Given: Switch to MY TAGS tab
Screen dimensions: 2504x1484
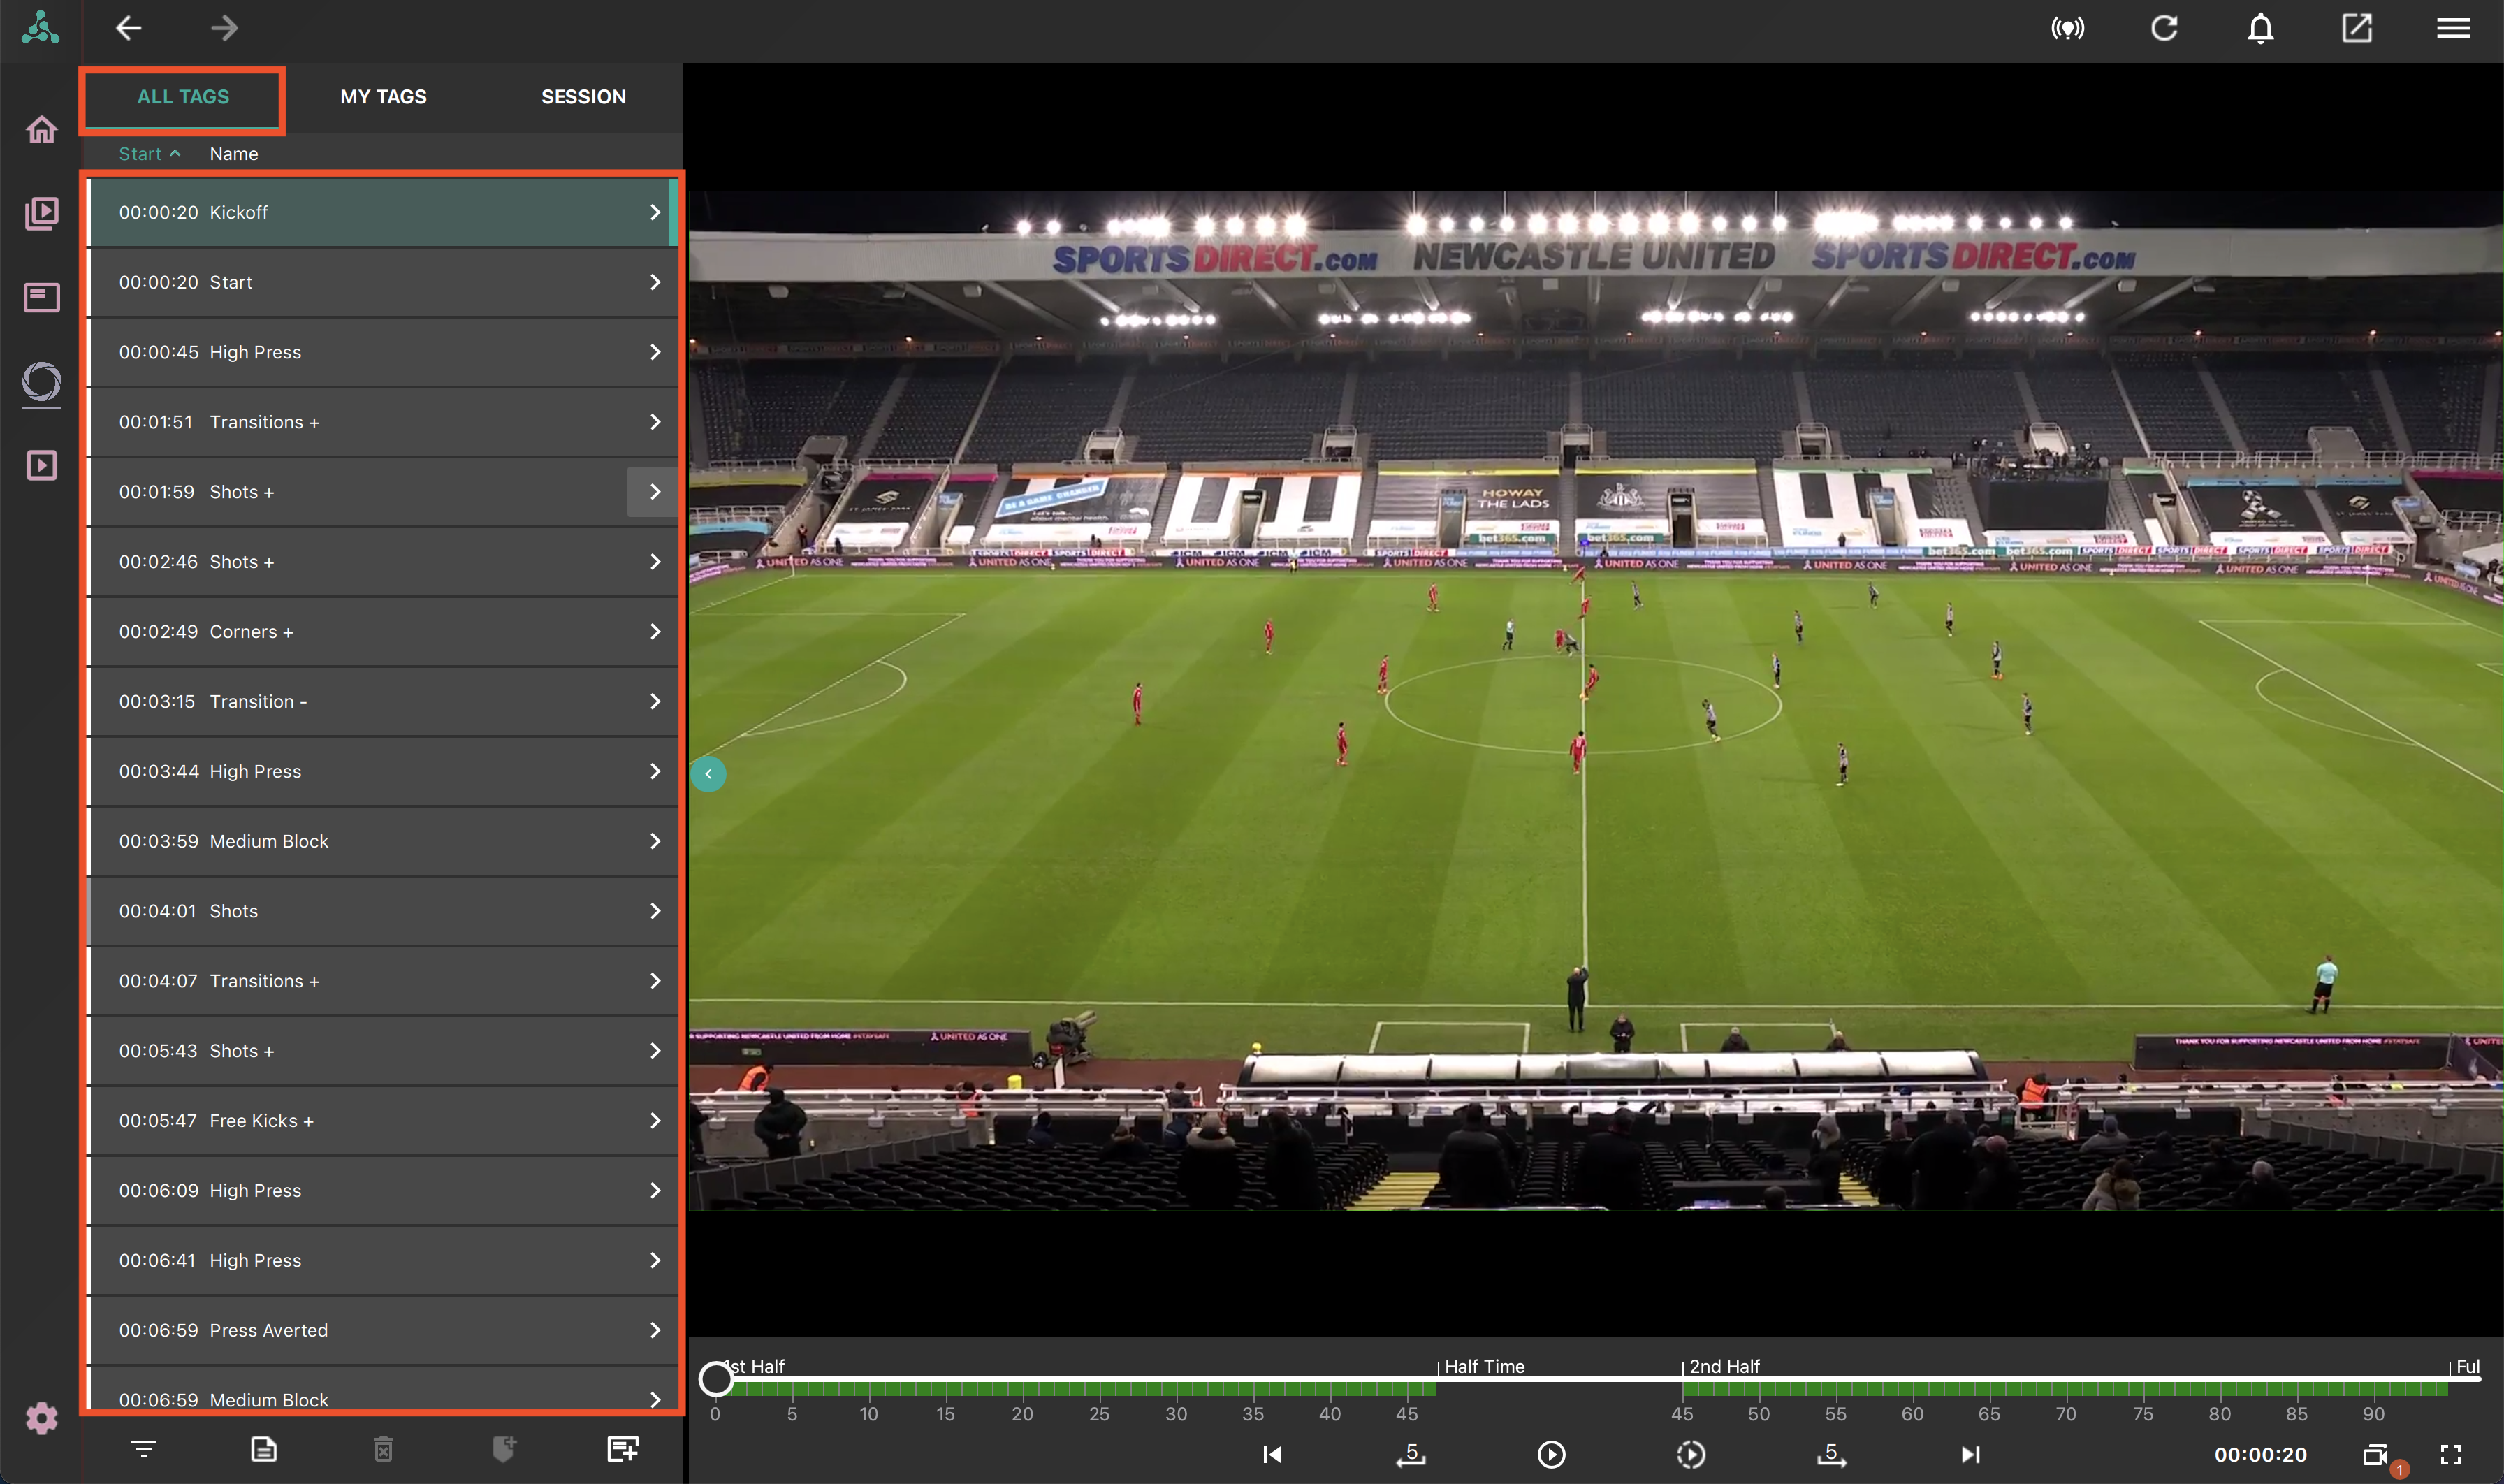Looking at the screenshot, I should pos(383,97).
